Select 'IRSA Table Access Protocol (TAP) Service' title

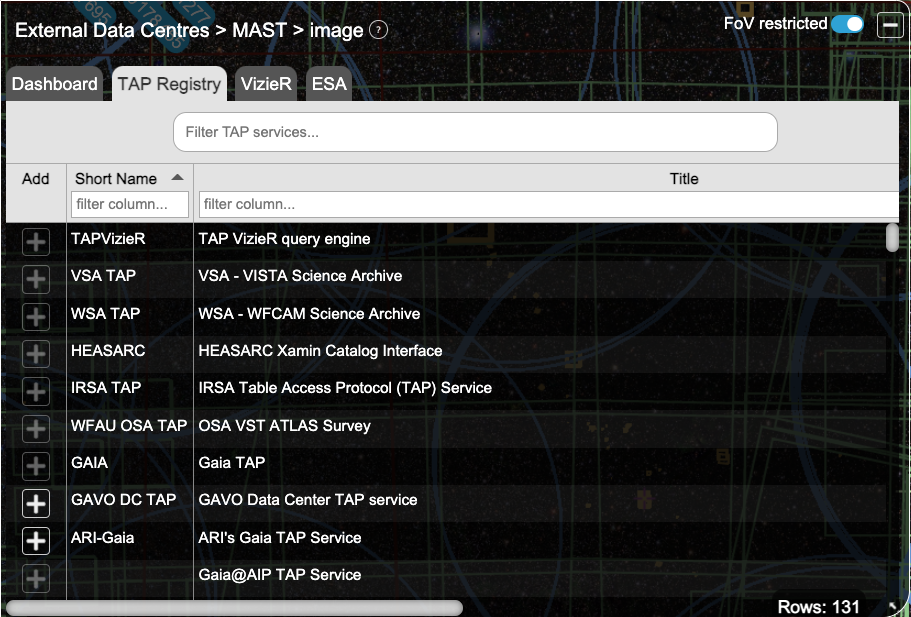(x=345, y=388)
